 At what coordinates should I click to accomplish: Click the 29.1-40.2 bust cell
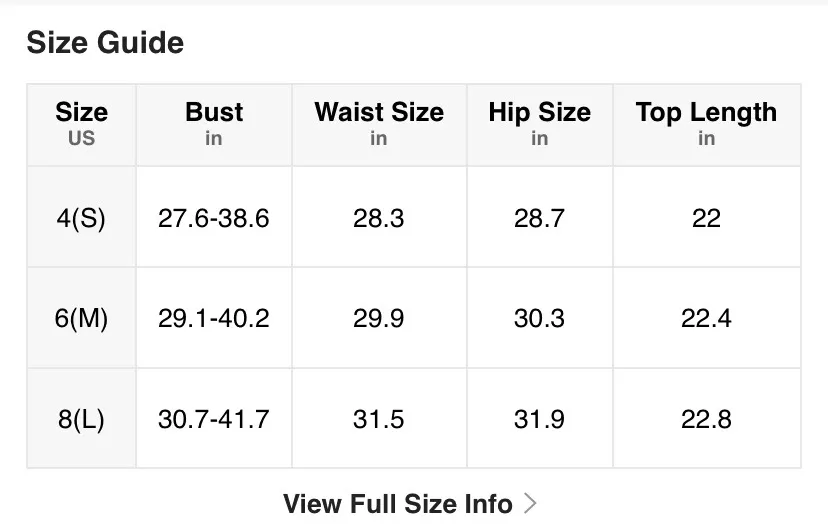coord(214,318)
